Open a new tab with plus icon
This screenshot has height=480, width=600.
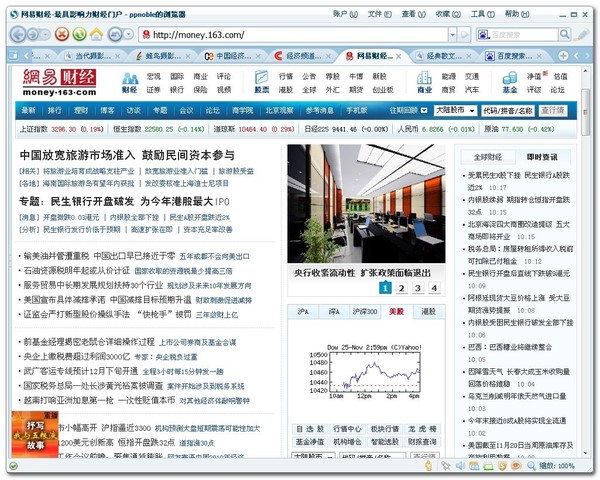(563, 56)
